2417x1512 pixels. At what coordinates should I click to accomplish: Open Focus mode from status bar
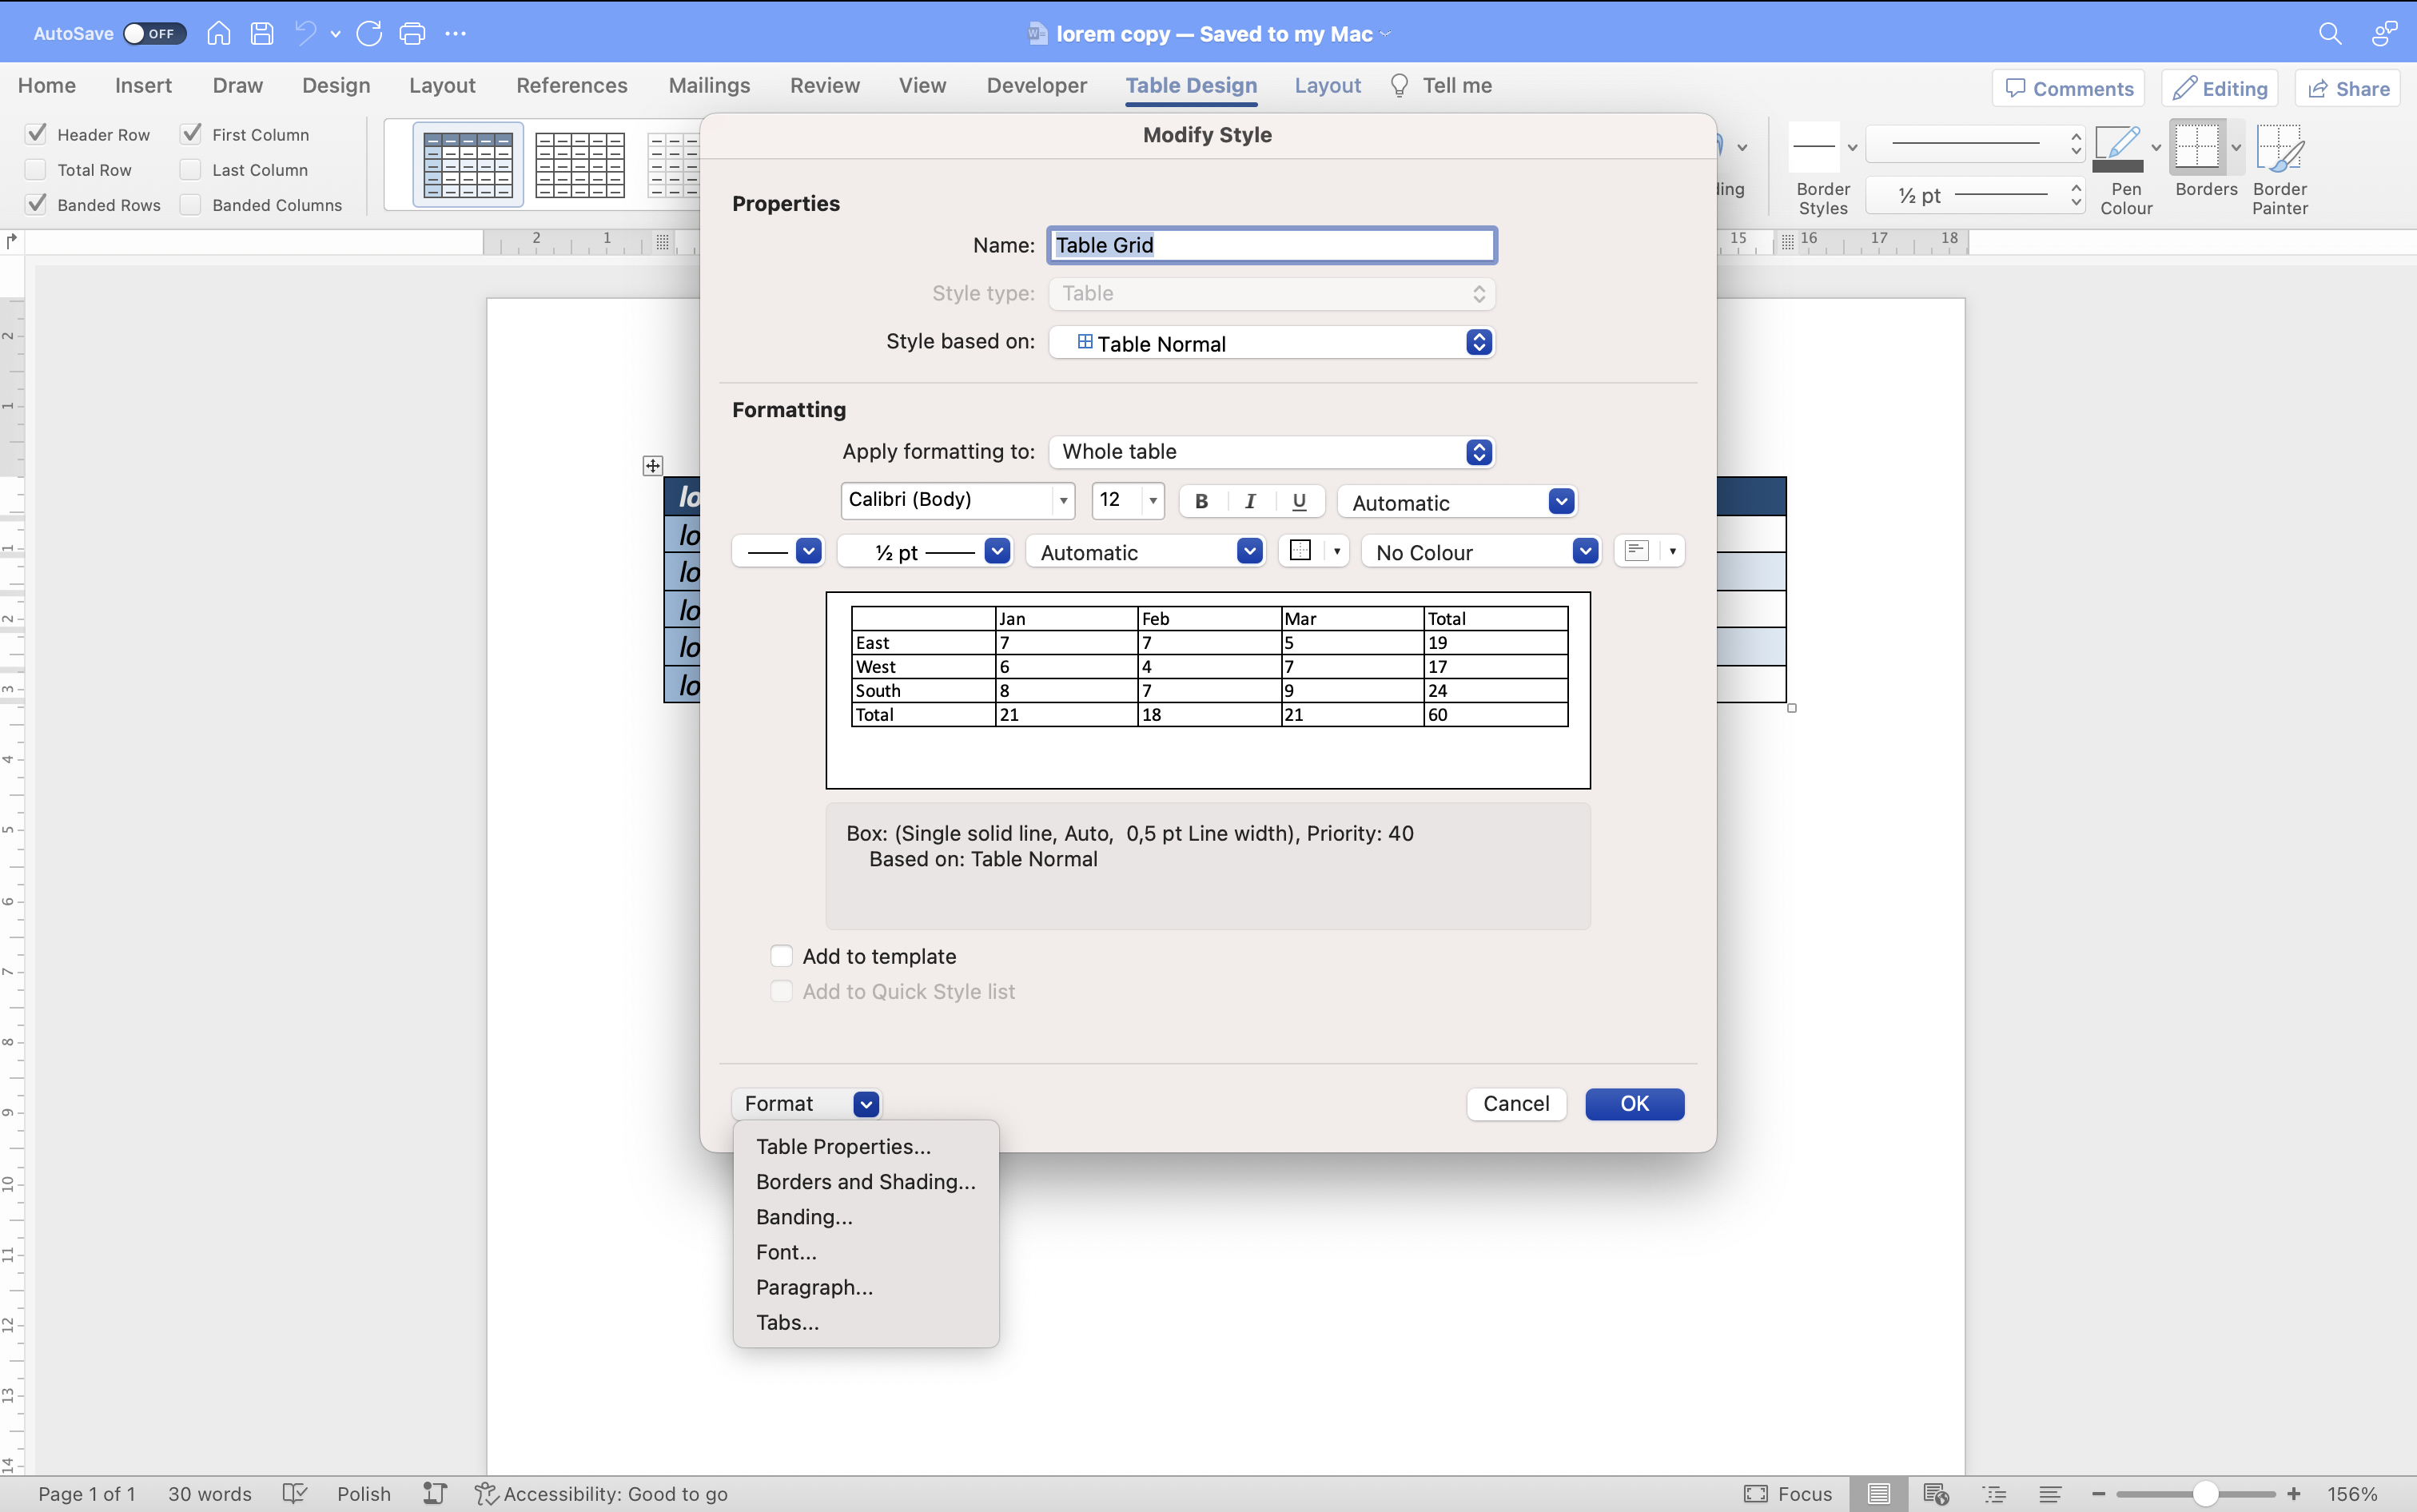(1788, 1493)
